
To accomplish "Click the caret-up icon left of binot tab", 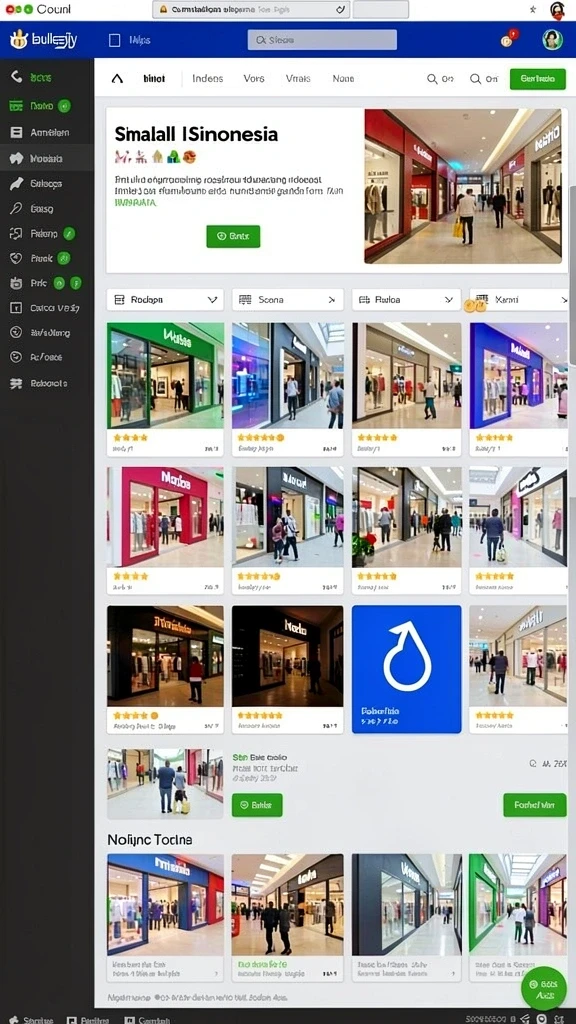I will pos(117,79).
